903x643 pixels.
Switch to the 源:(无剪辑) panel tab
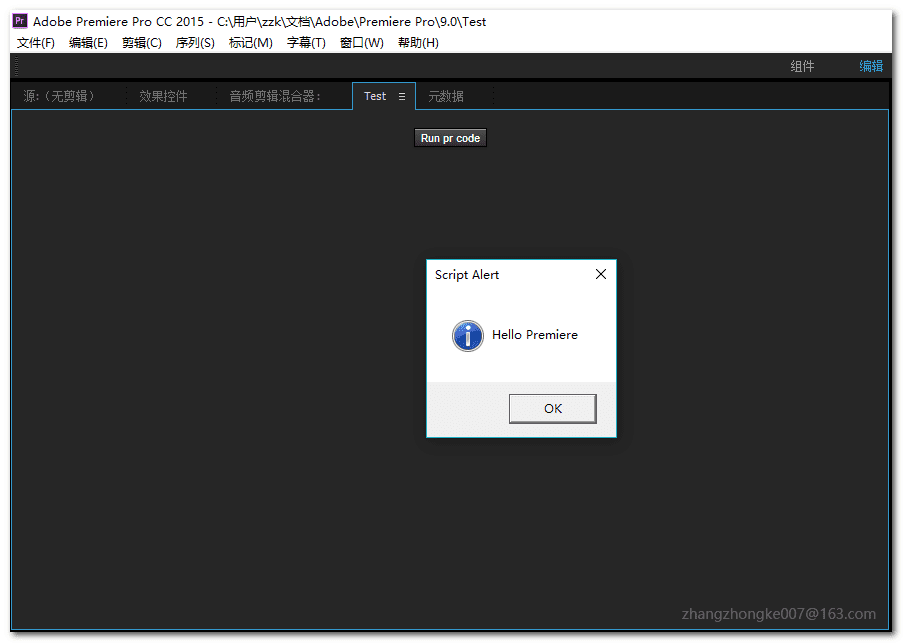coord(59,96)
